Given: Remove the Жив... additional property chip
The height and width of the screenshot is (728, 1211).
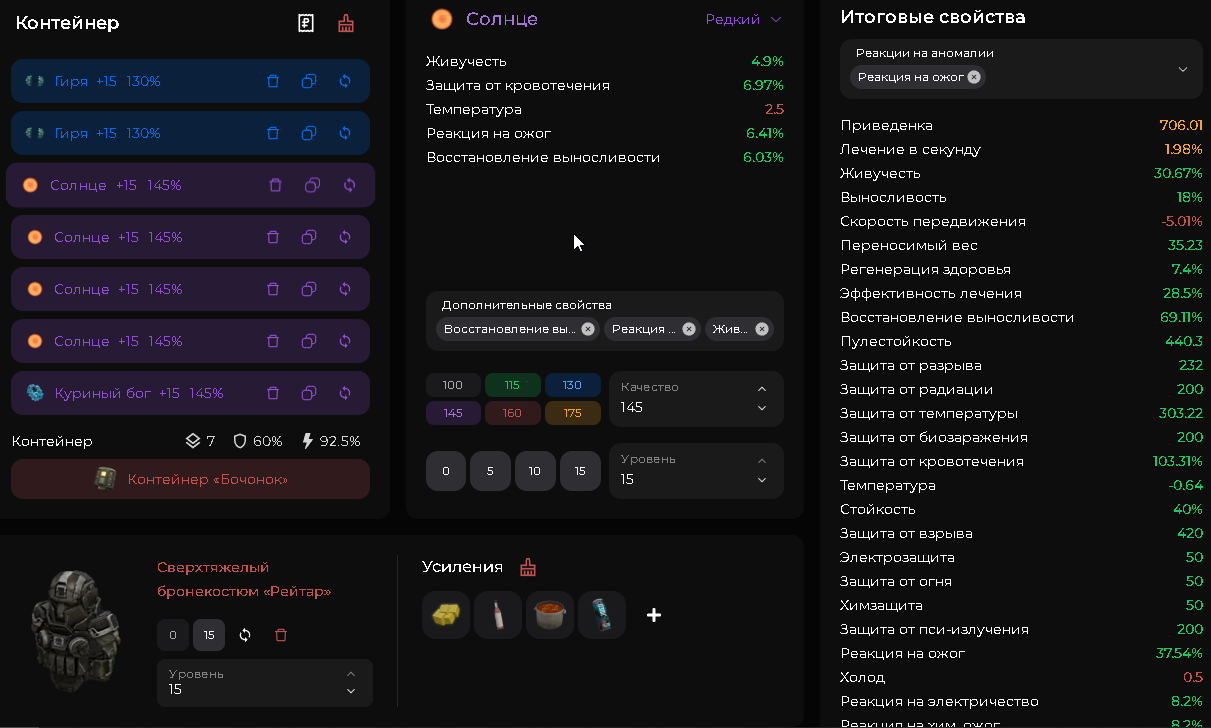Looking at the screenshot, I should point(762,329).
